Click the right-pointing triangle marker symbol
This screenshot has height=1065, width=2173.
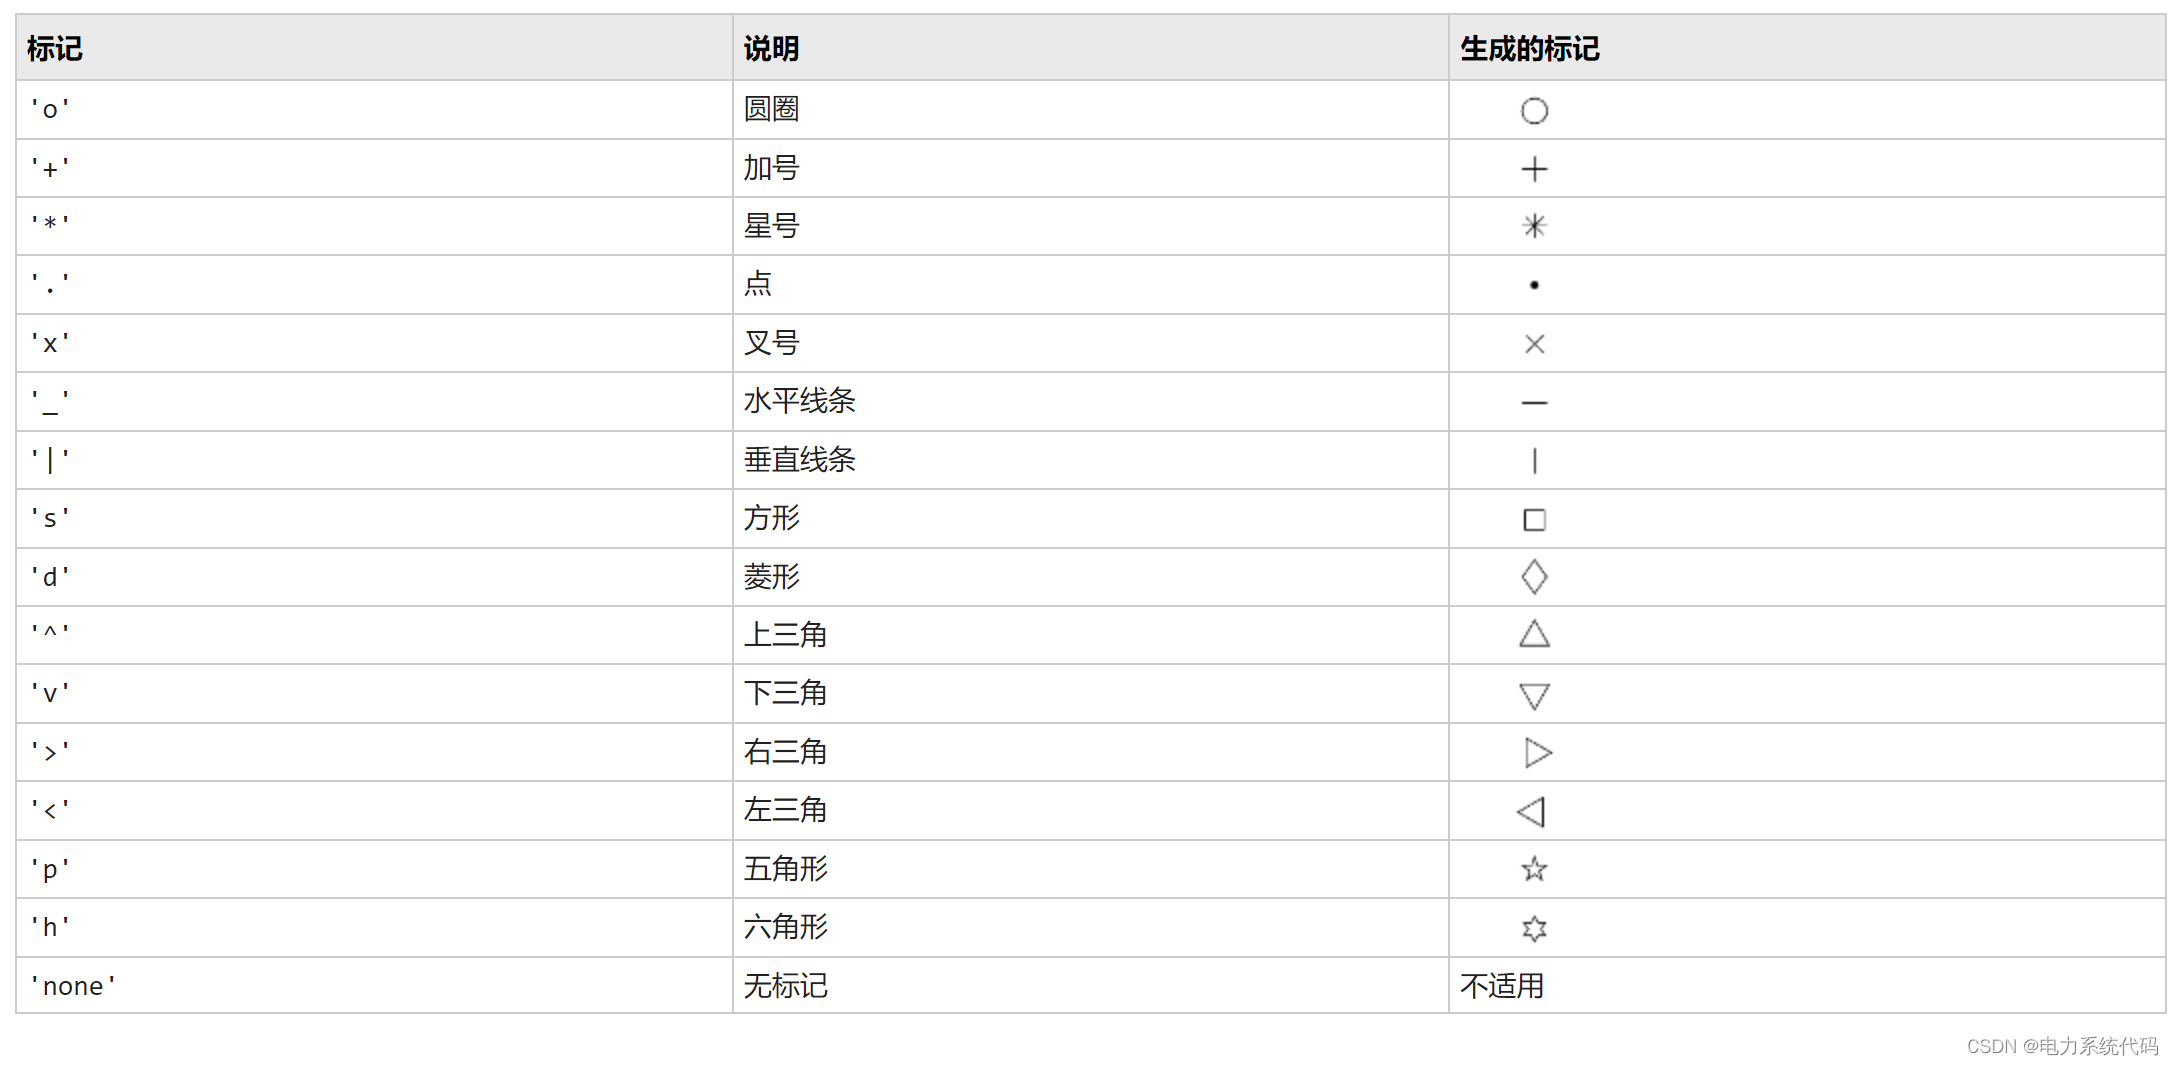pyautogui.click(x=1537, y=753)
